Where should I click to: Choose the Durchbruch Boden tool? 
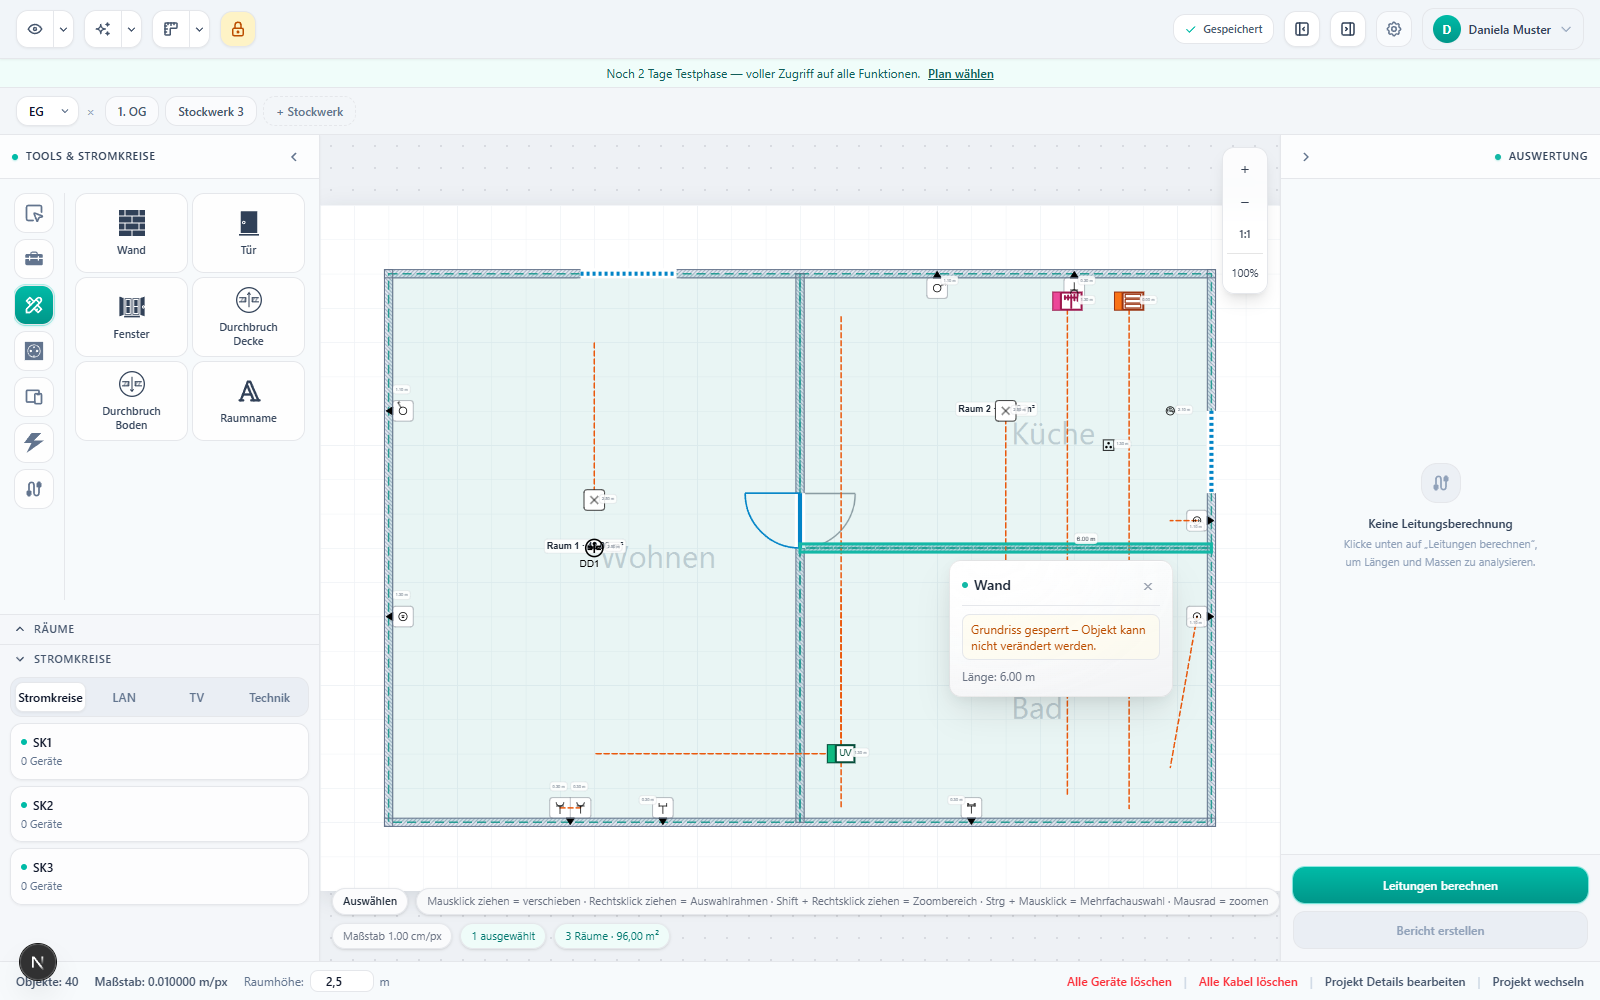[131, 401]
